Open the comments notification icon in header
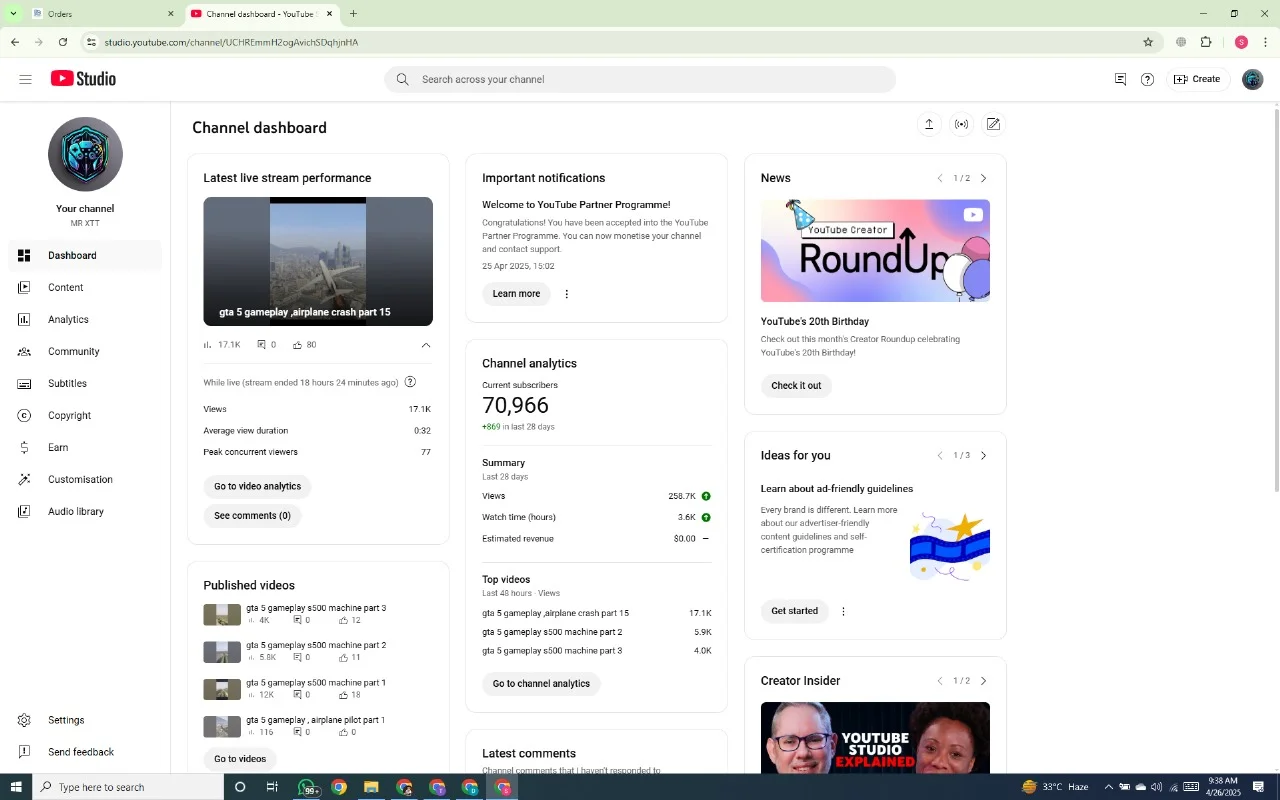 (x=1120, y=79)
